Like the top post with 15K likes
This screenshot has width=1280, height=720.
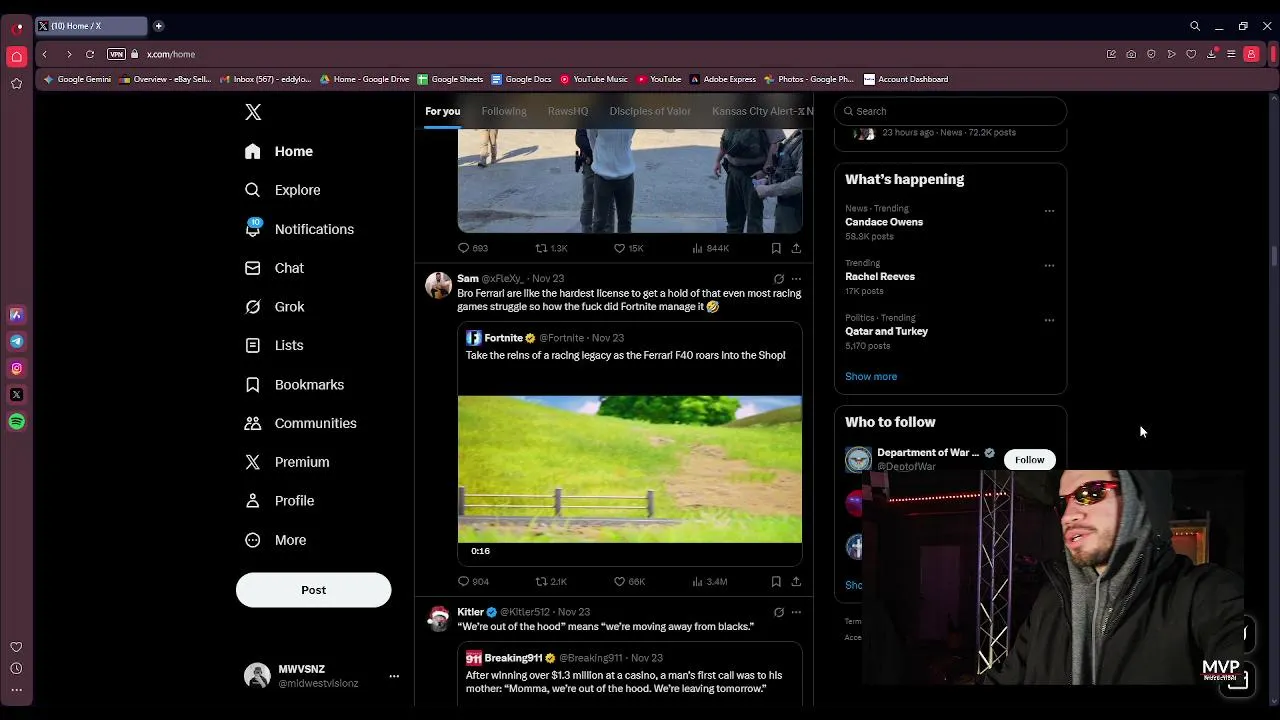pyautogui.click(x=628, y=248)
